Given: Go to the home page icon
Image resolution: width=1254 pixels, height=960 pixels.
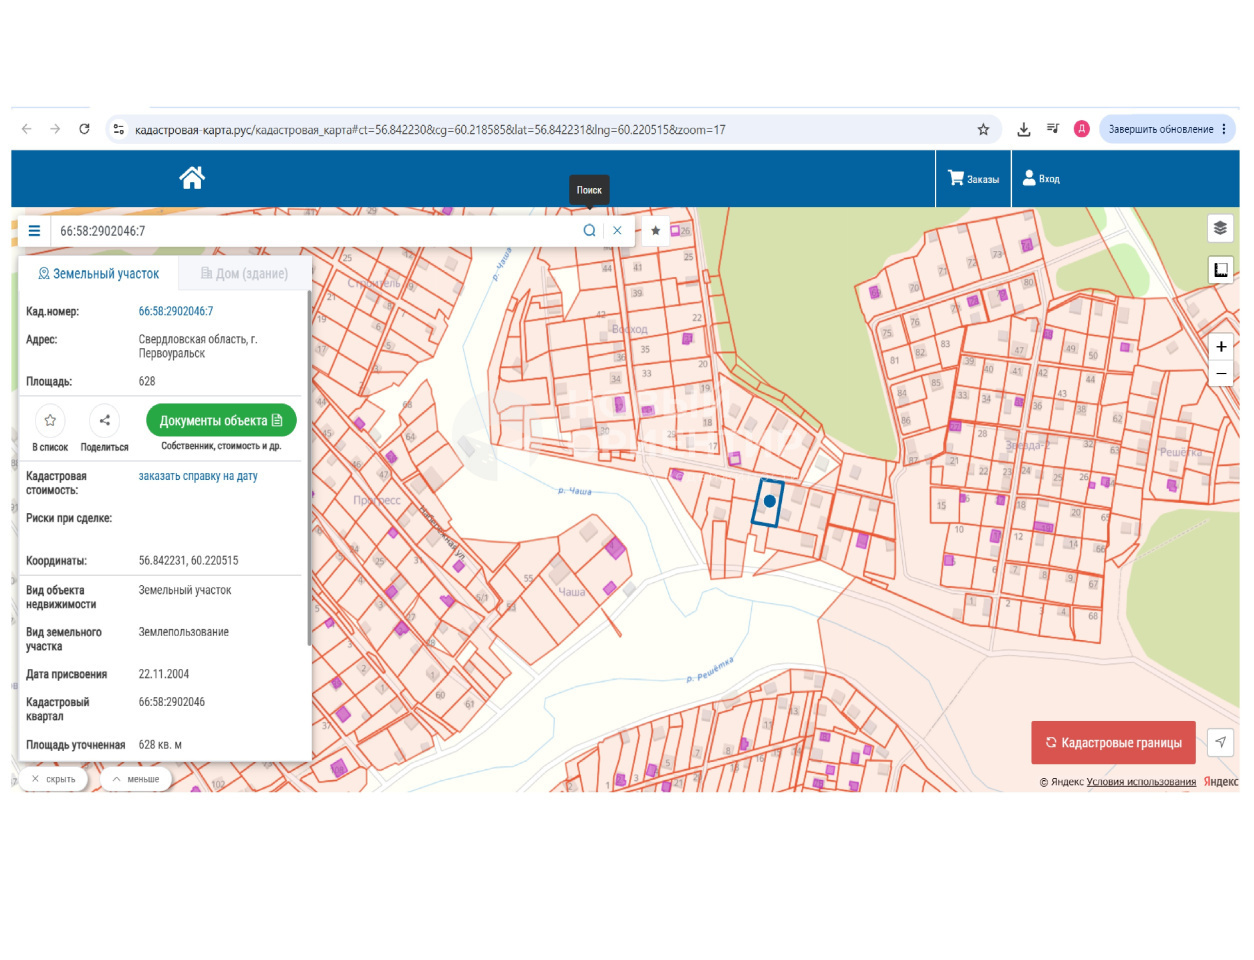Looking at the screenshot, I should click(192, 178).
